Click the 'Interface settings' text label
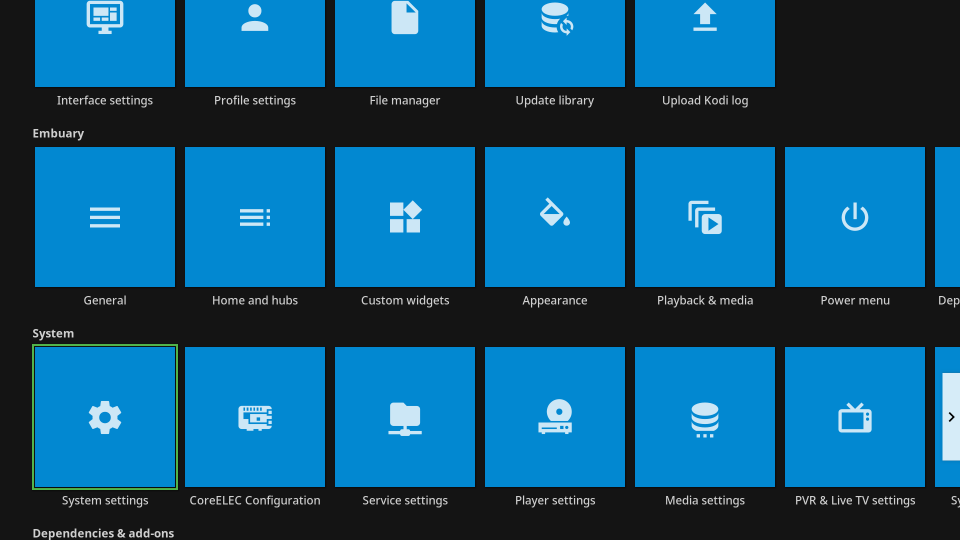960x540 pixels. (105, 101)
